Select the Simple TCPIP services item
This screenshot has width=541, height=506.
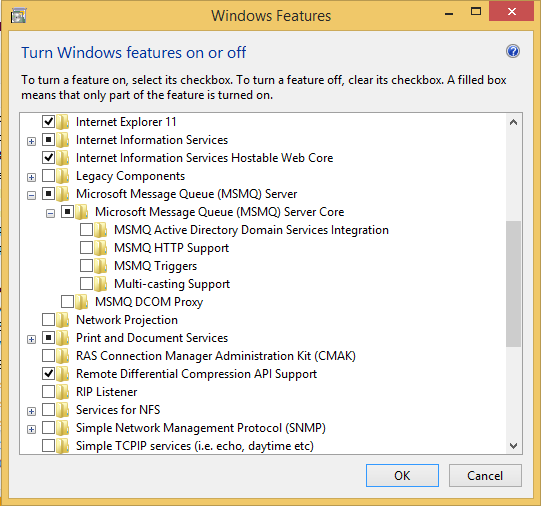click(x=195, y=446)
